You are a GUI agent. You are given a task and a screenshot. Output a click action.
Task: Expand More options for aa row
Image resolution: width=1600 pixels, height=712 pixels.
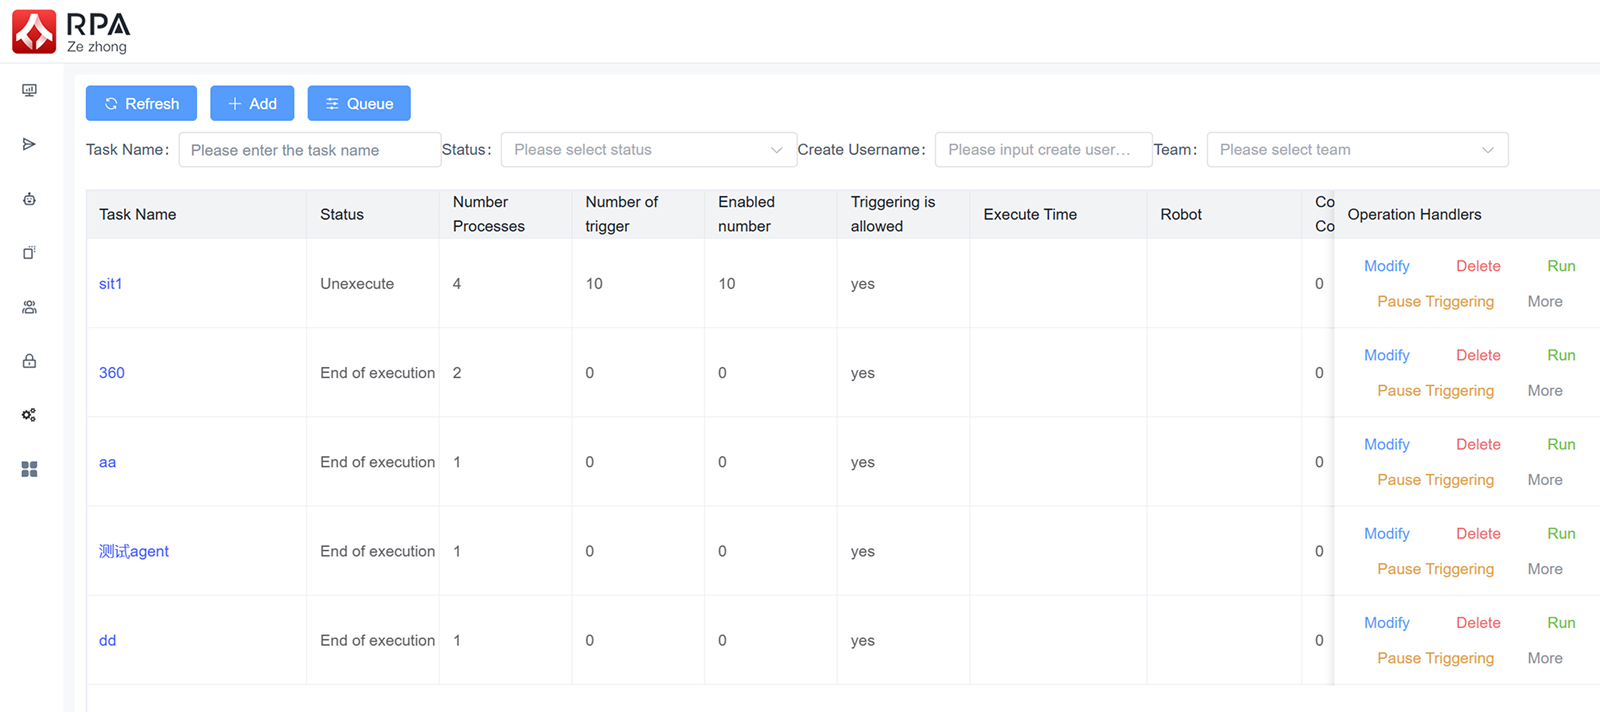1545,480
